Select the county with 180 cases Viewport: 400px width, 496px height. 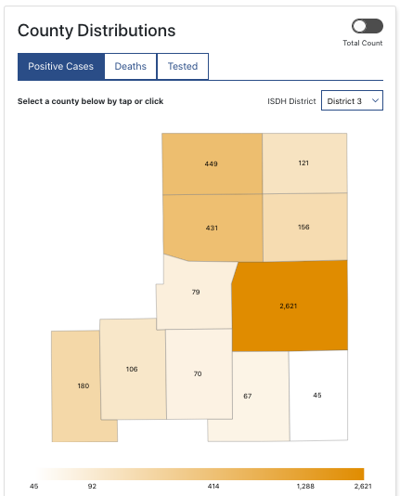[x=83, y=386]
